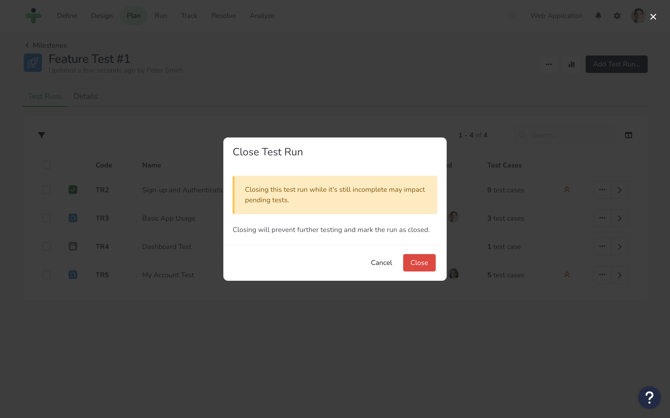Switch to the Details tab
Screen dimensions: 670x418
point(85,96)
